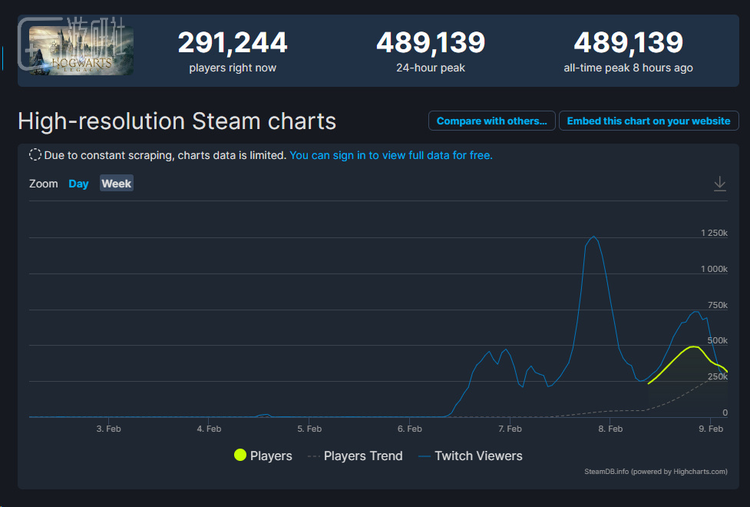Open the Compare with others... selector
This screenshot has width=750, height=507.
click(x=492, y=121)
